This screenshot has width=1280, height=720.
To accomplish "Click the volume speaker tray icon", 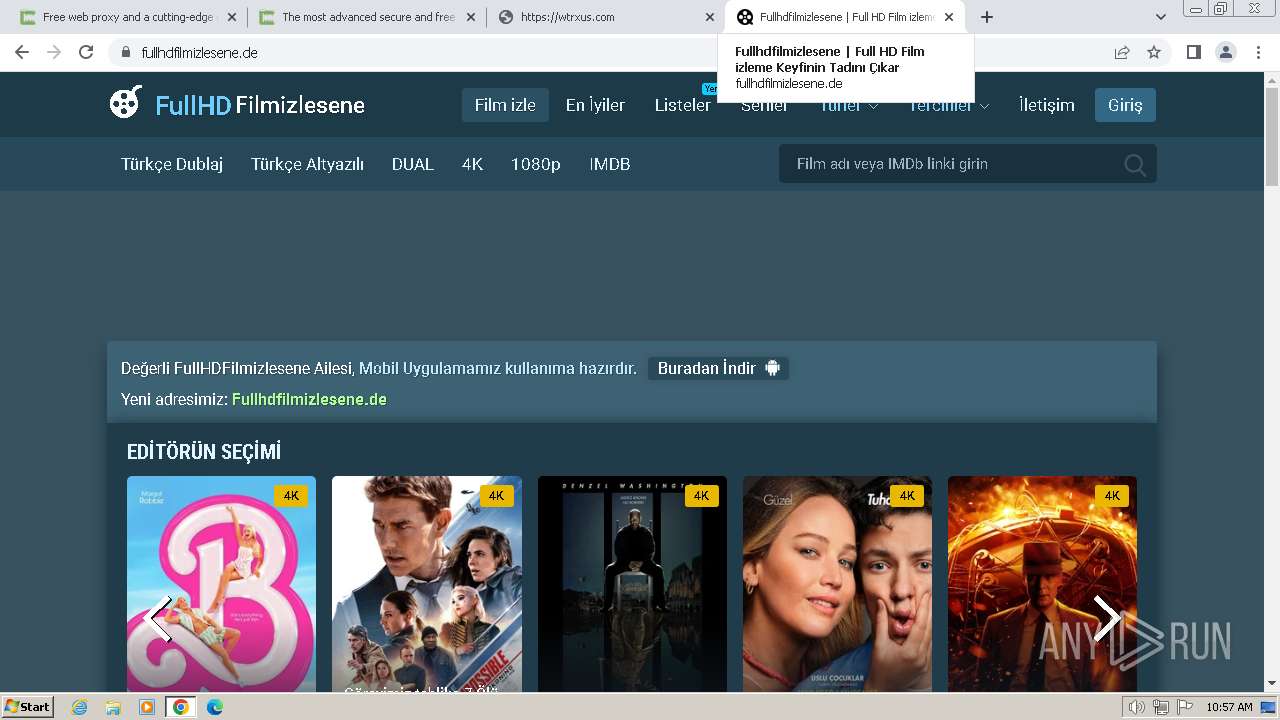I will coord(1137,707).
